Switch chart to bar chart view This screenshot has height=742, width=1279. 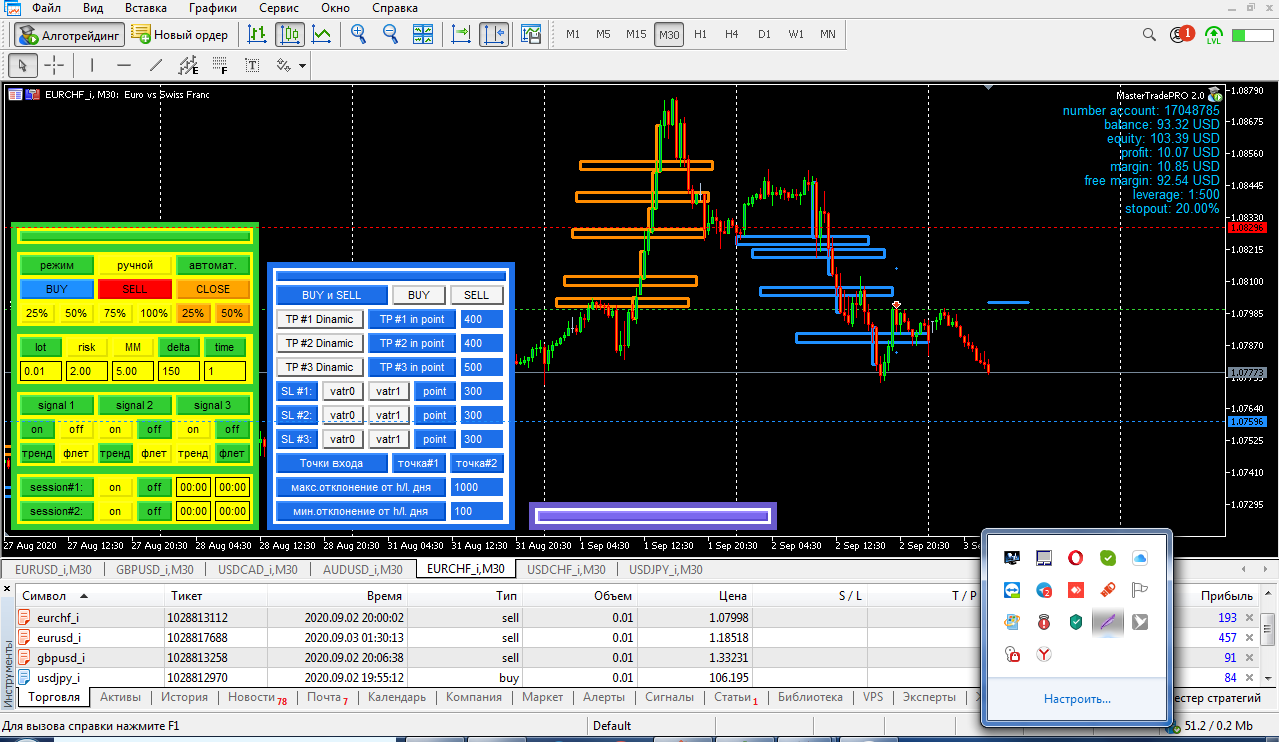point(257,35)
